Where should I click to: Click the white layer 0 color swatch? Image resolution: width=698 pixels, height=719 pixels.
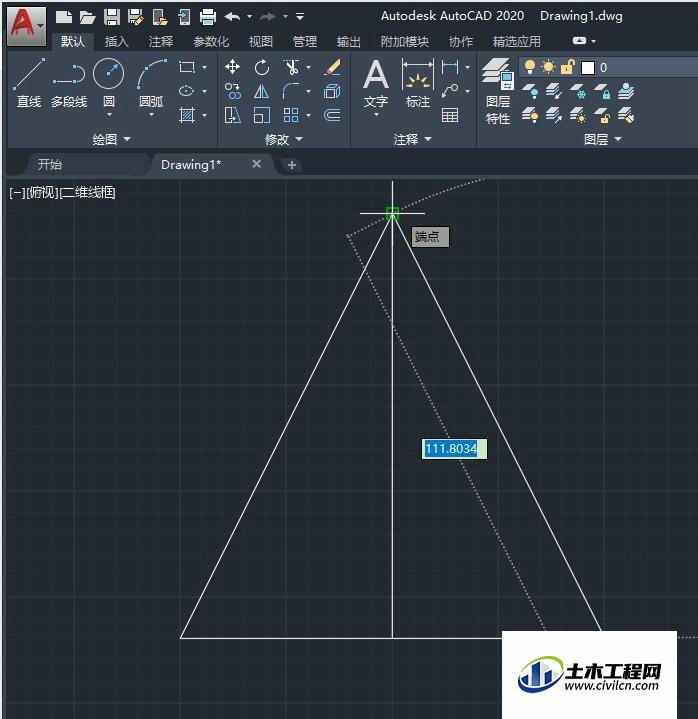click(x=587, y=68)
